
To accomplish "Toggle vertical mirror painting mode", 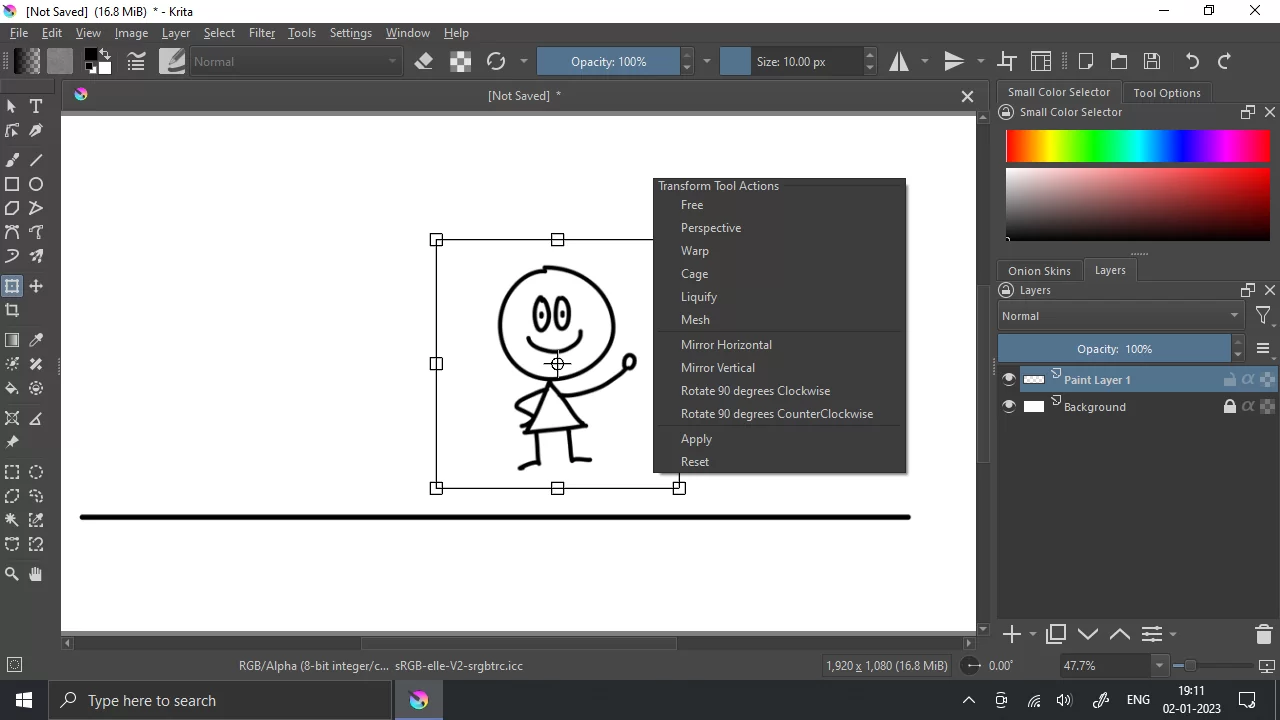I will (x=954, y=61).
